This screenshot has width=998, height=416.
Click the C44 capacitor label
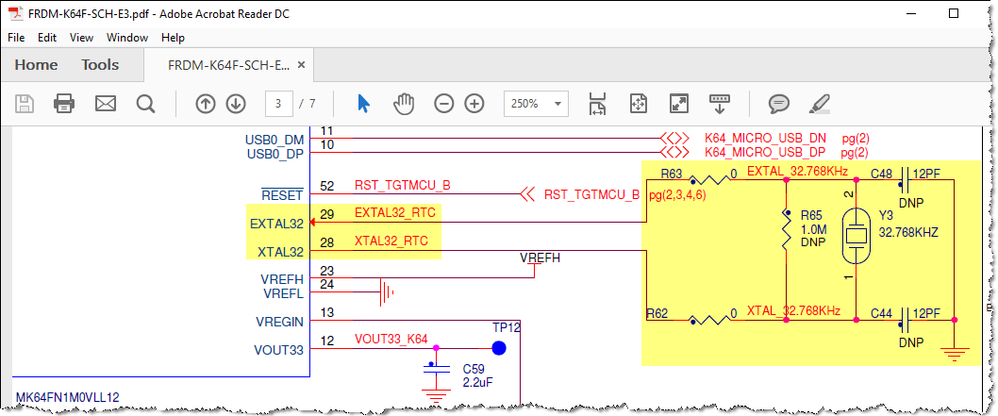882,312
